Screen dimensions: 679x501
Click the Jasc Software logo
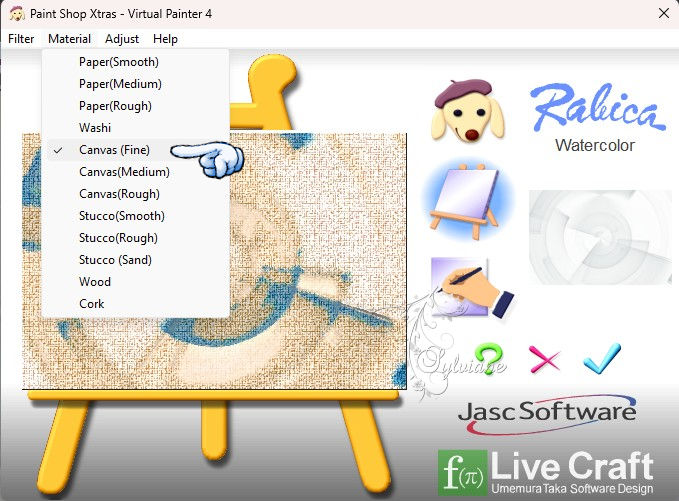click(x=547, y=414)
